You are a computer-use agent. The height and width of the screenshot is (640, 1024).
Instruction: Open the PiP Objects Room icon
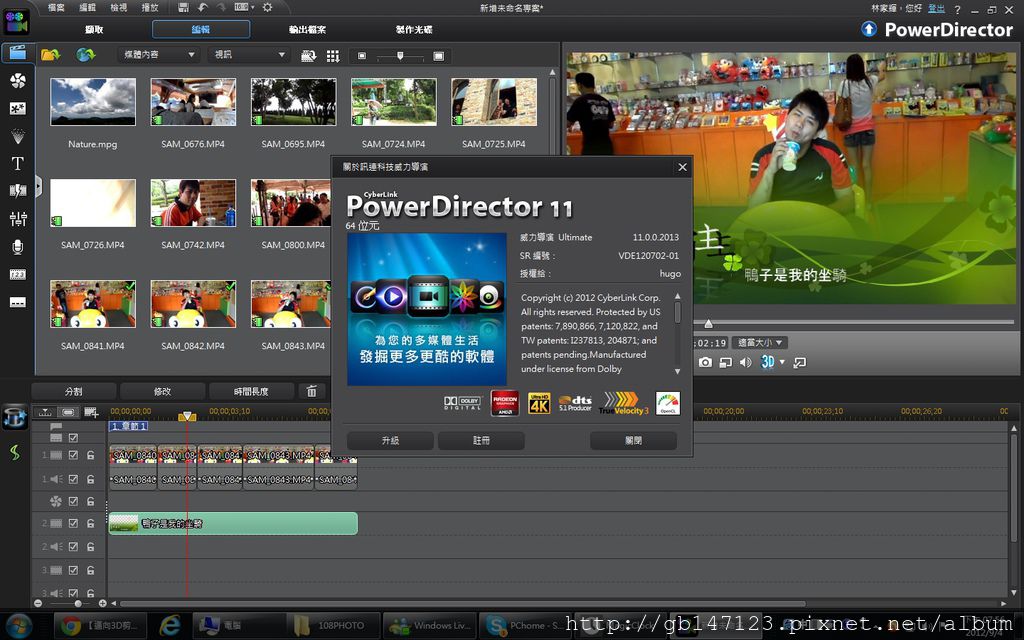coord(18,108)
